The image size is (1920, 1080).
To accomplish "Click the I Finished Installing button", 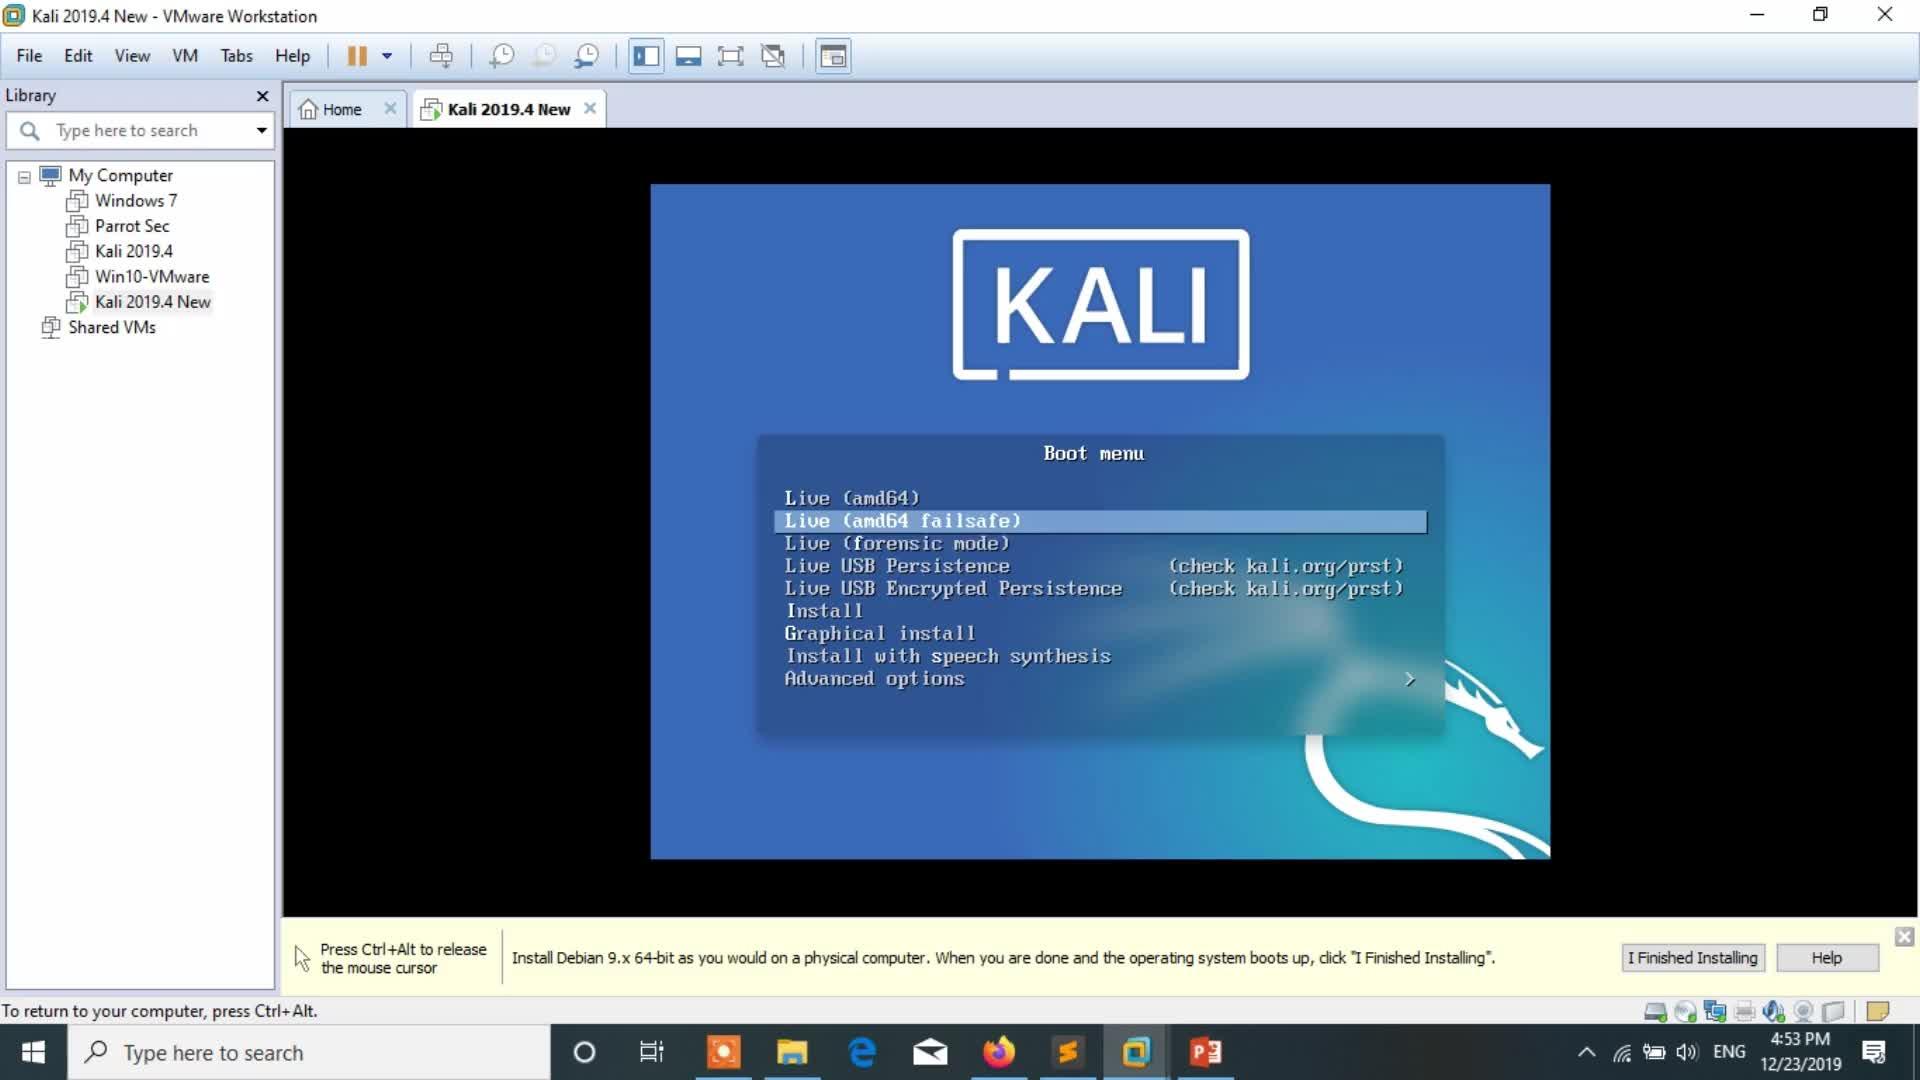I will (x=1693, y=958).
